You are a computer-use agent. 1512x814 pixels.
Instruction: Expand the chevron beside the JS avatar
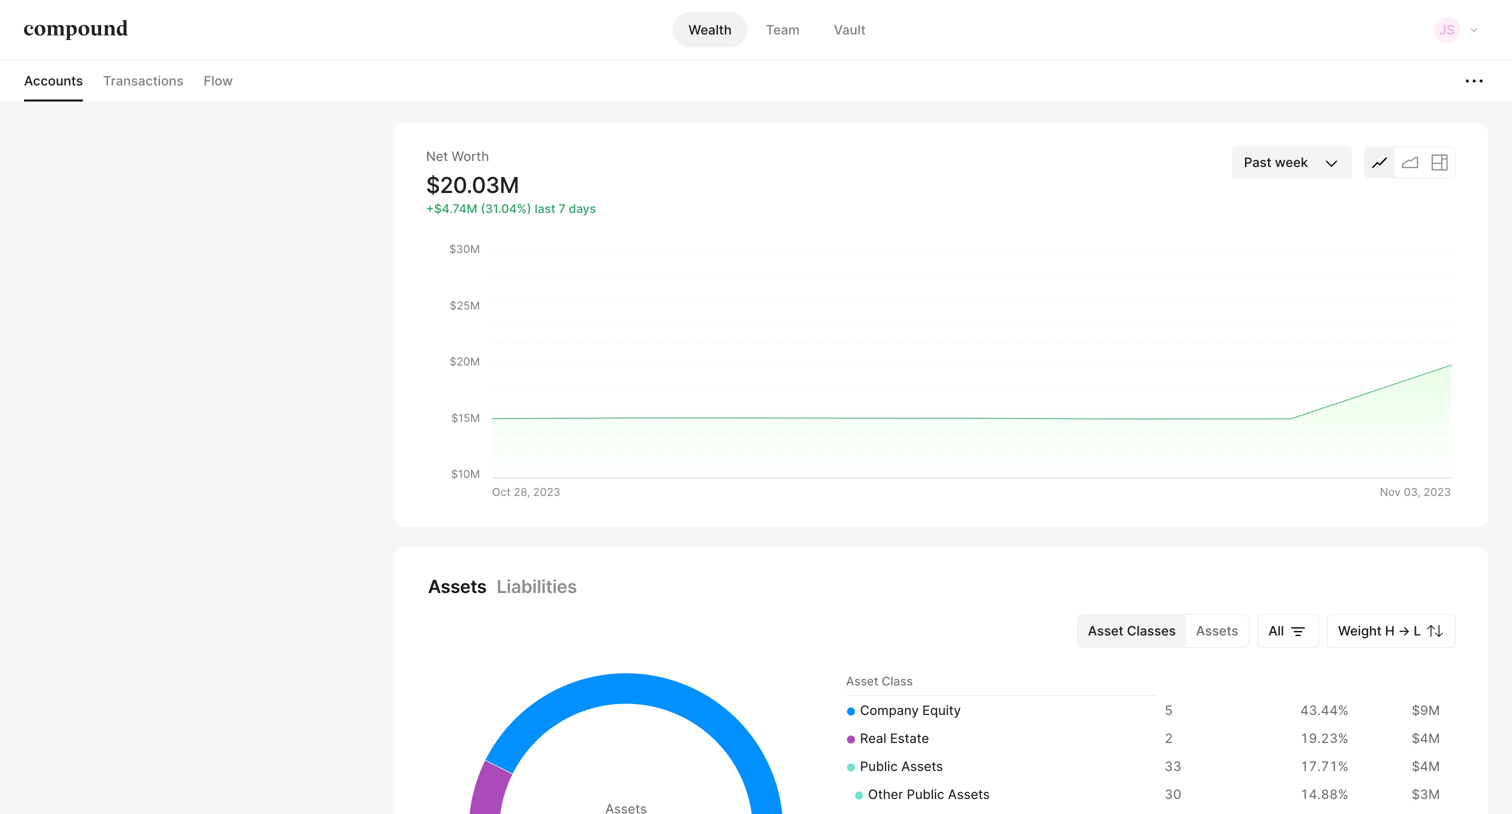click(x=1474, y=30)
